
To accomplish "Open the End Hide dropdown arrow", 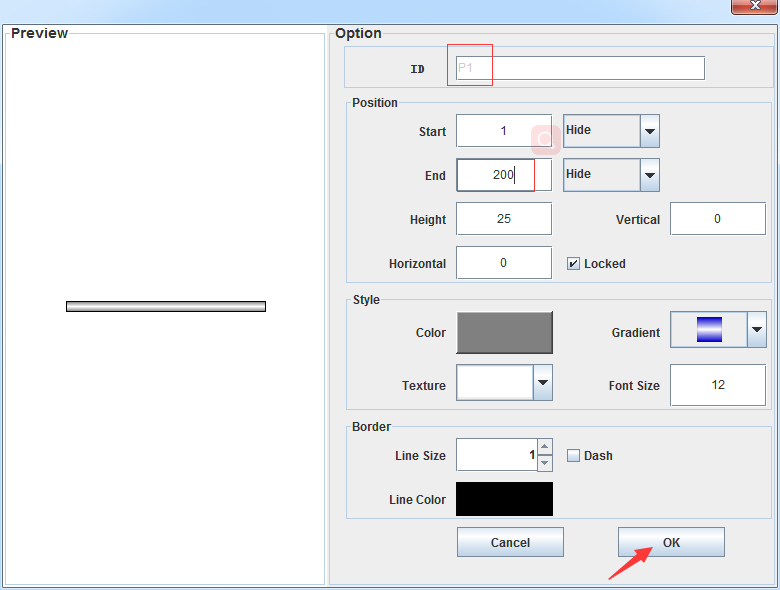I will (x=650, y=175).
